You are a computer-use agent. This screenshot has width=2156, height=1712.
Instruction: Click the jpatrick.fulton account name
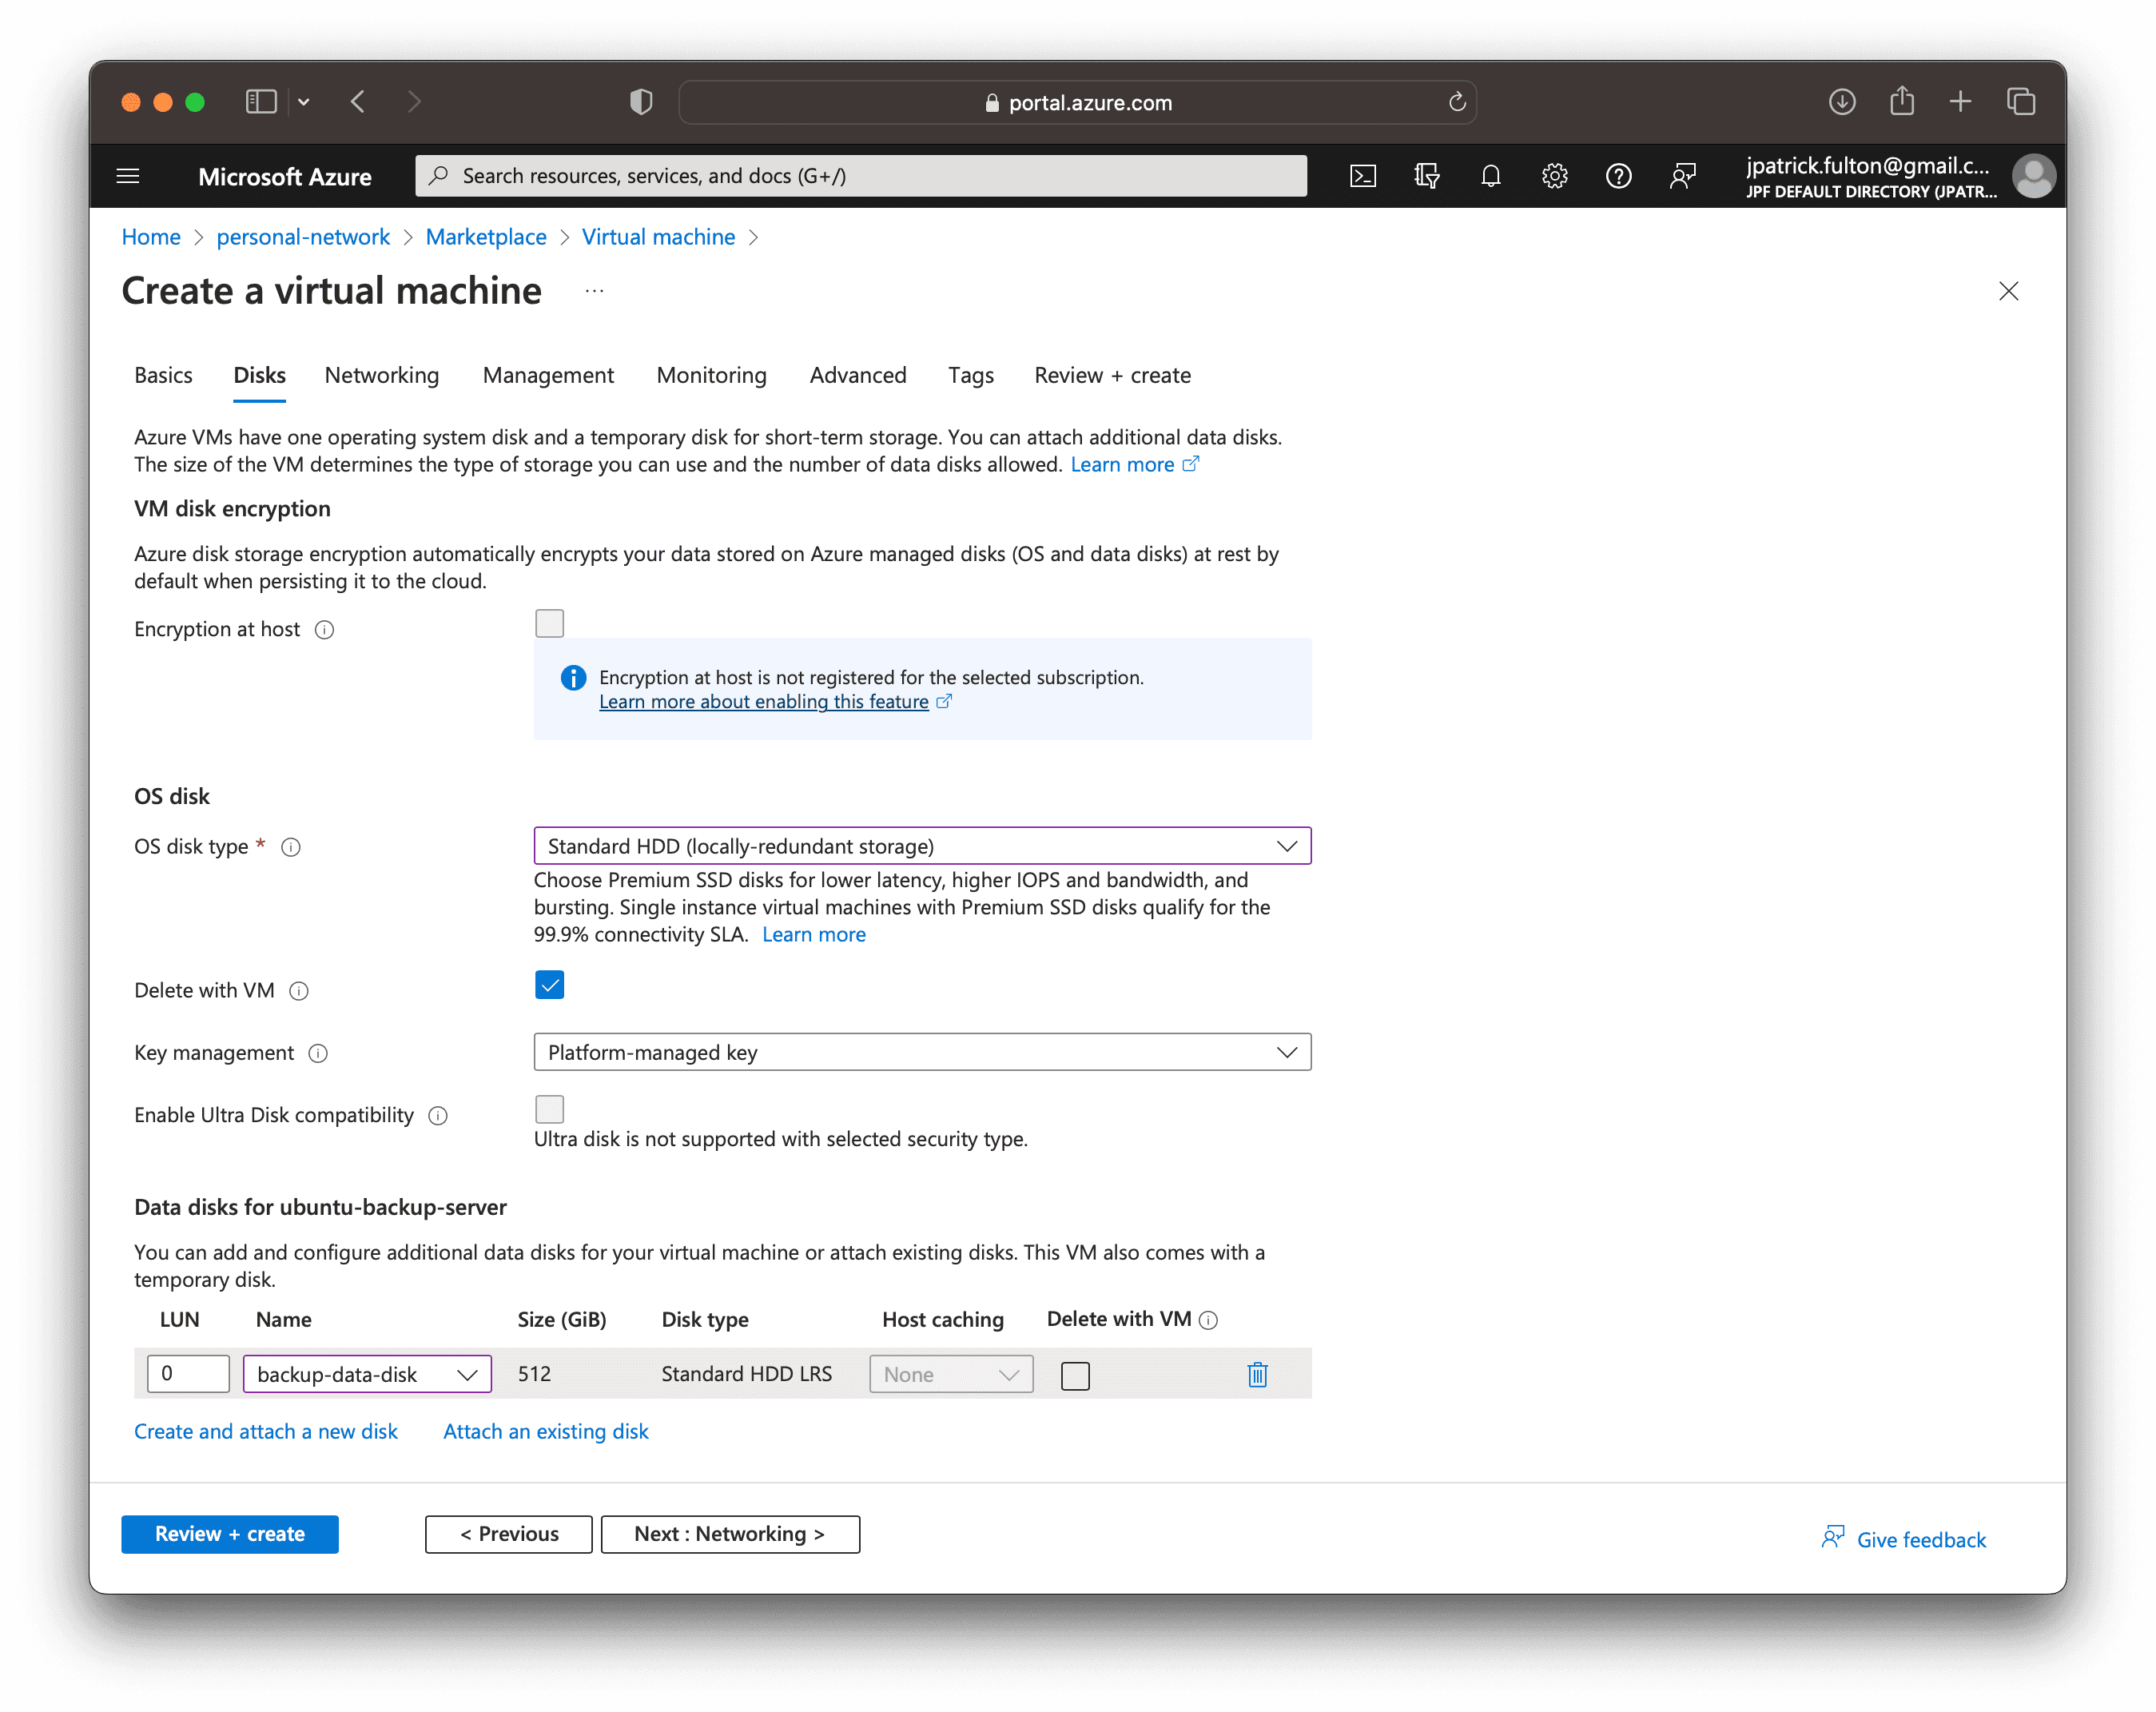coord(1867,167)
